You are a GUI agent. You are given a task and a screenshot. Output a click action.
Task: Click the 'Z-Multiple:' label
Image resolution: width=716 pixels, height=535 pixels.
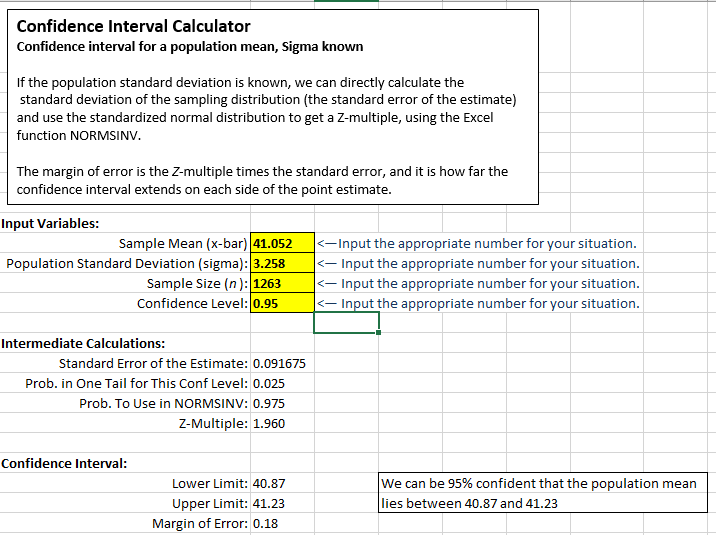click(x=213, y=424)
